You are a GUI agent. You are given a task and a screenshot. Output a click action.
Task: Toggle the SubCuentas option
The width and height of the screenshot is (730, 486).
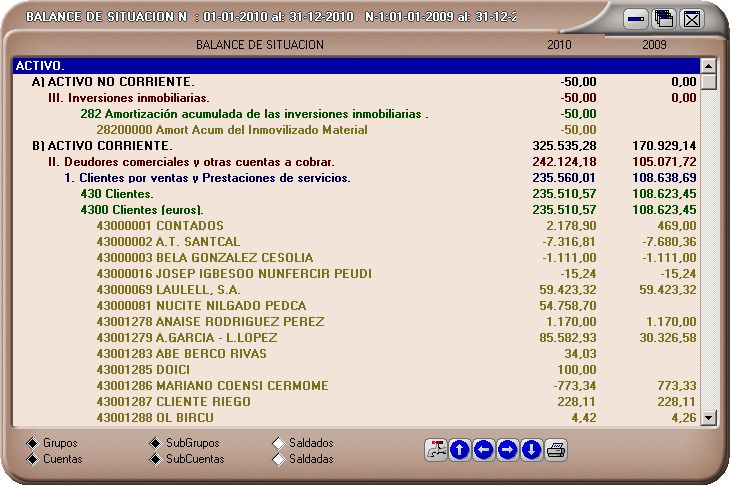tap(154, 459)
